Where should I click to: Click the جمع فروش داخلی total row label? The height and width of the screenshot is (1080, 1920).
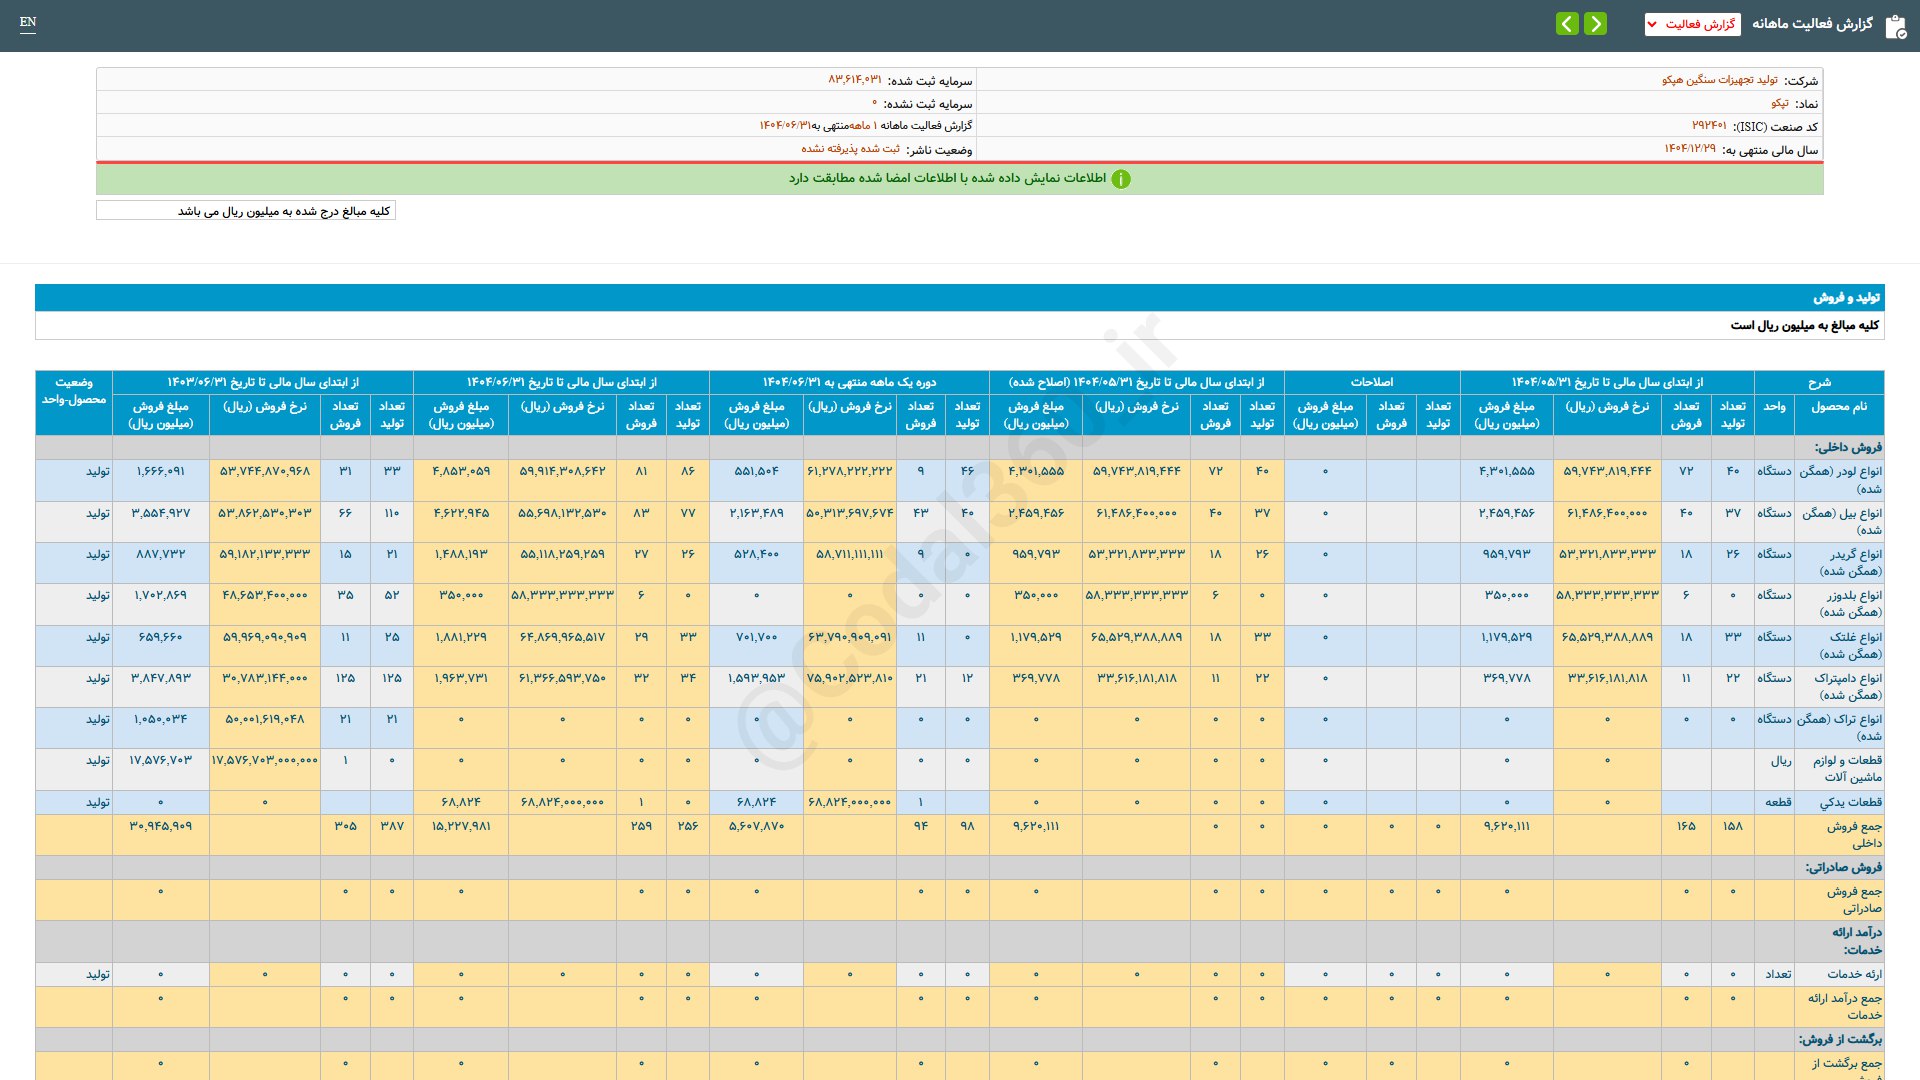[1853, 834]
